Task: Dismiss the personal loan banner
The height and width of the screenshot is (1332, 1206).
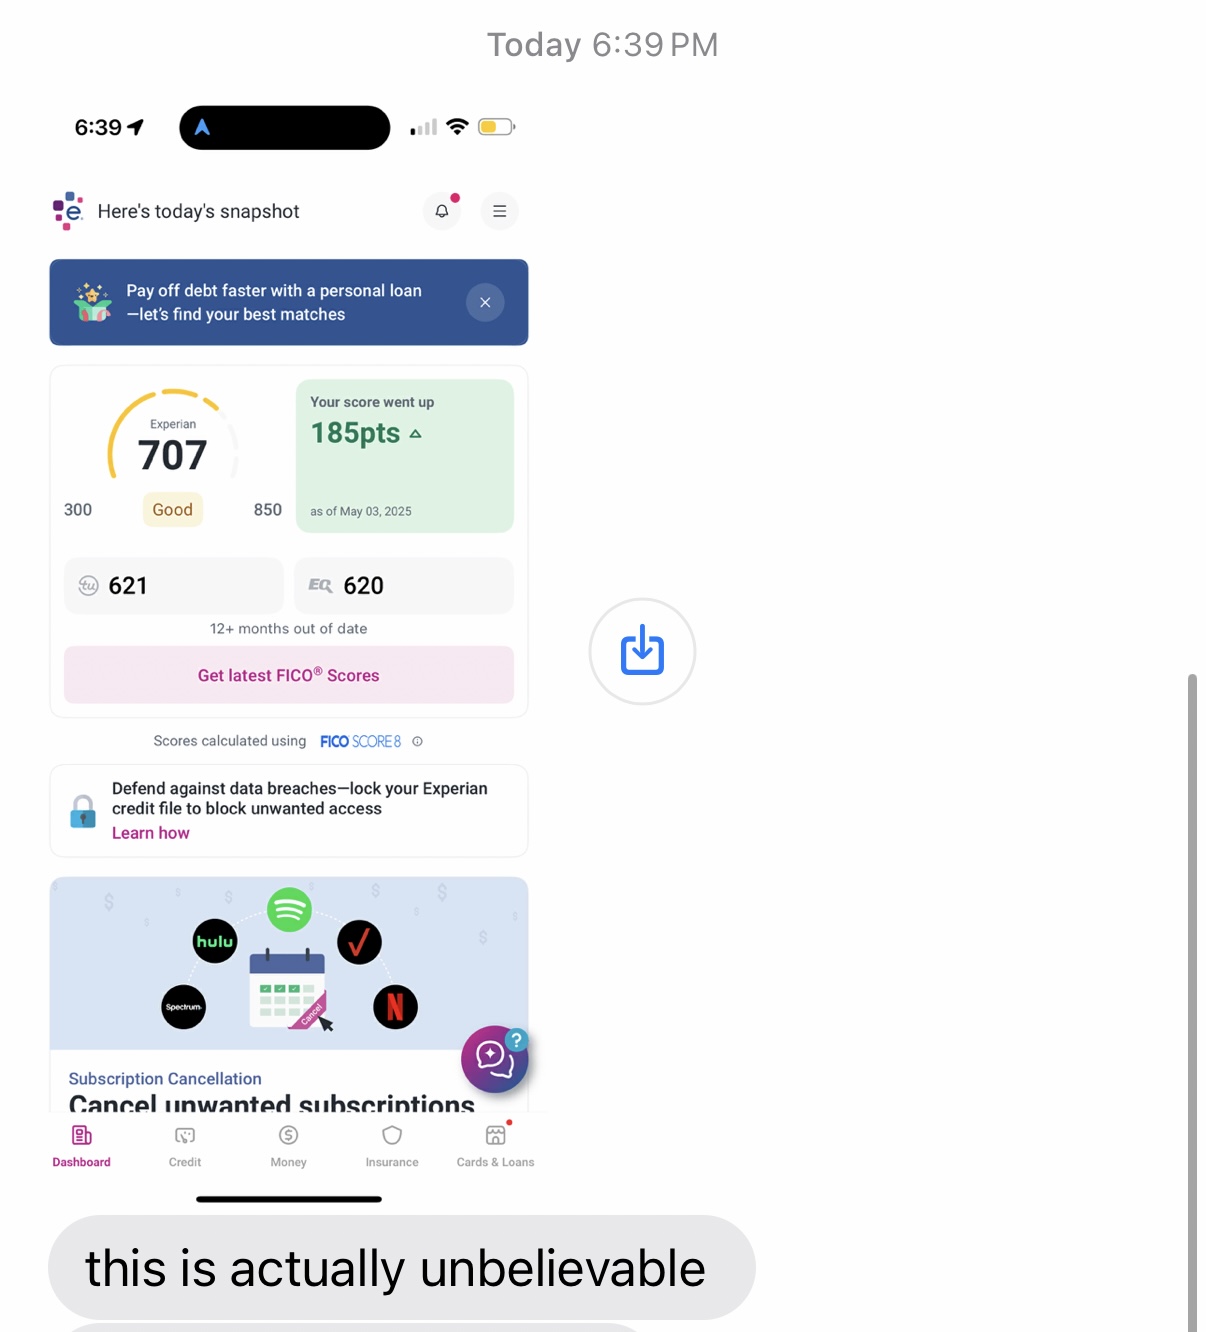Action: pyautogui.click(x=485, y=302)
